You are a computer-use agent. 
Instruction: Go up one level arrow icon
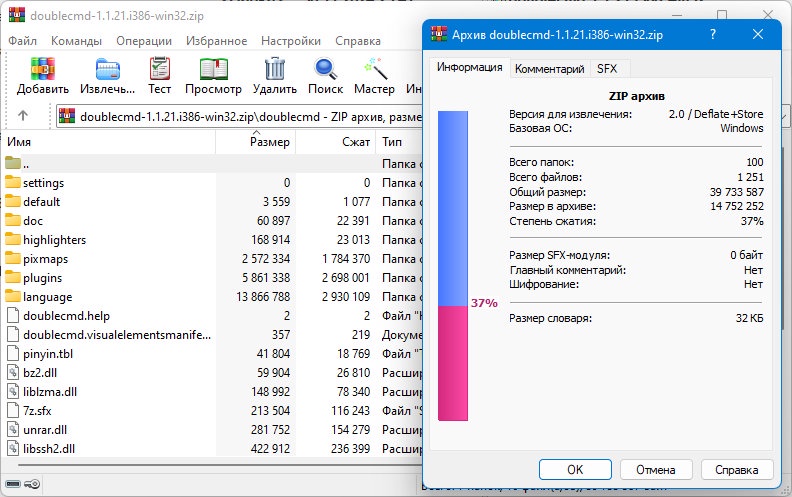[23, 116]
